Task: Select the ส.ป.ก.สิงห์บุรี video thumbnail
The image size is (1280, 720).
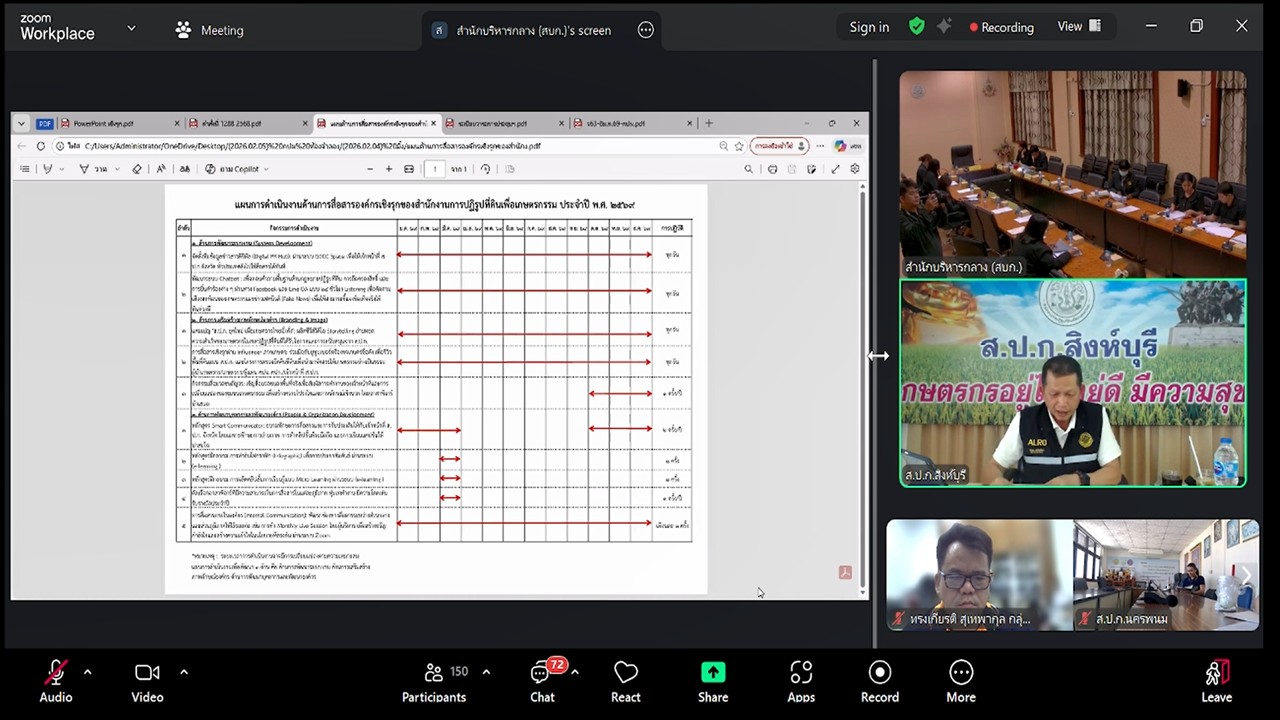Action: 1073,383
